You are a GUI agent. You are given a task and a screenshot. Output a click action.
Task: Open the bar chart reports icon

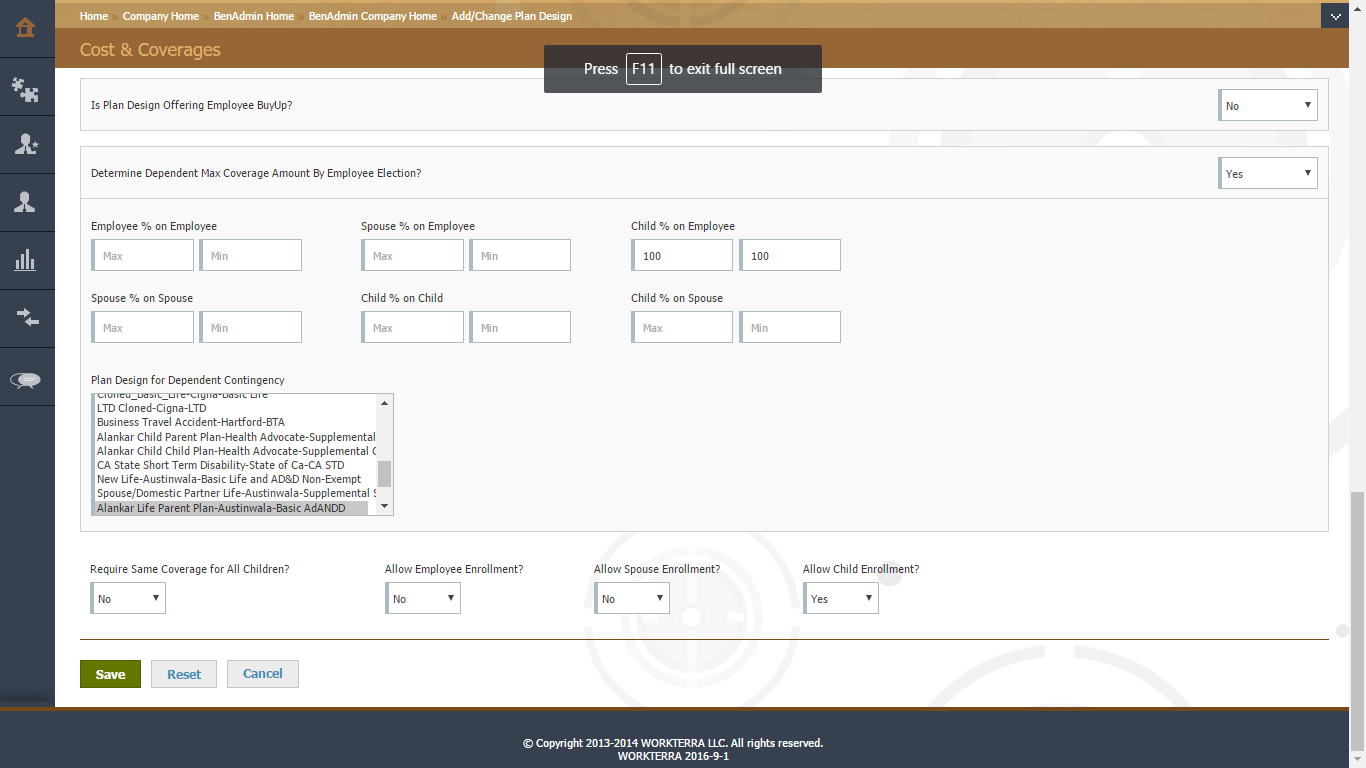coord(26,261)
